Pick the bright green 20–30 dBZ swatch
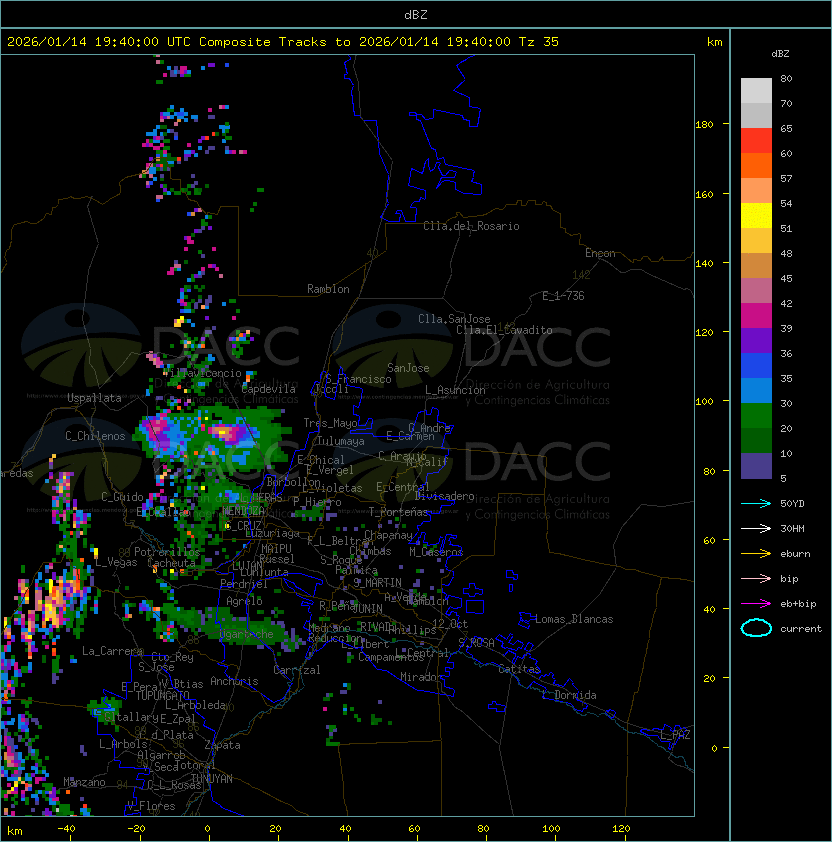Image resolution: width=832 pixels, height=842 pixels. click(x=756, y=416)
